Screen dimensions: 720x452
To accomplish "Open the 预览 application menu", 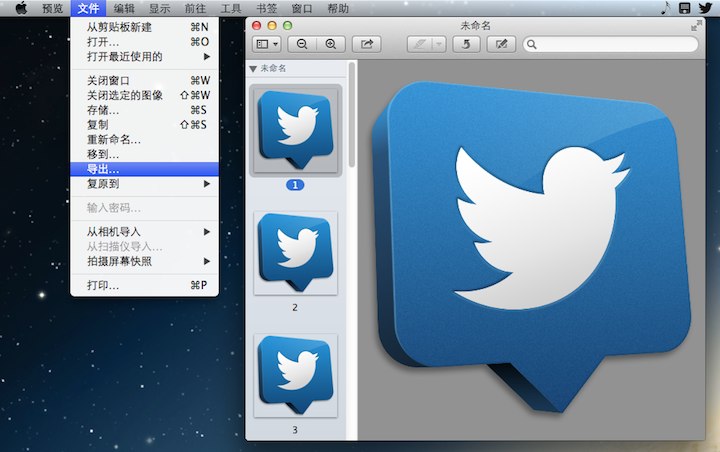I will (52, 8).
